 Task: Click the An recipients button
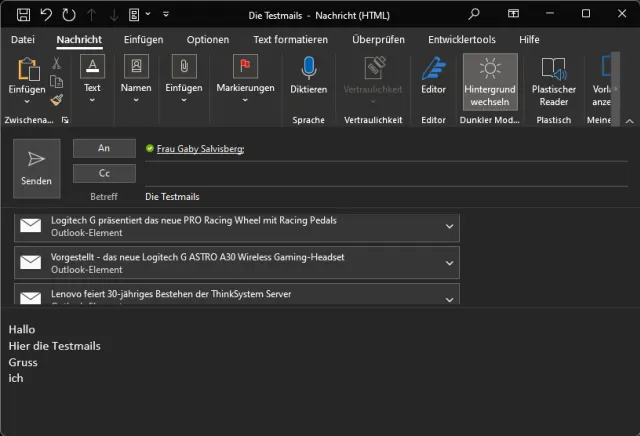(x=104, y=148)
